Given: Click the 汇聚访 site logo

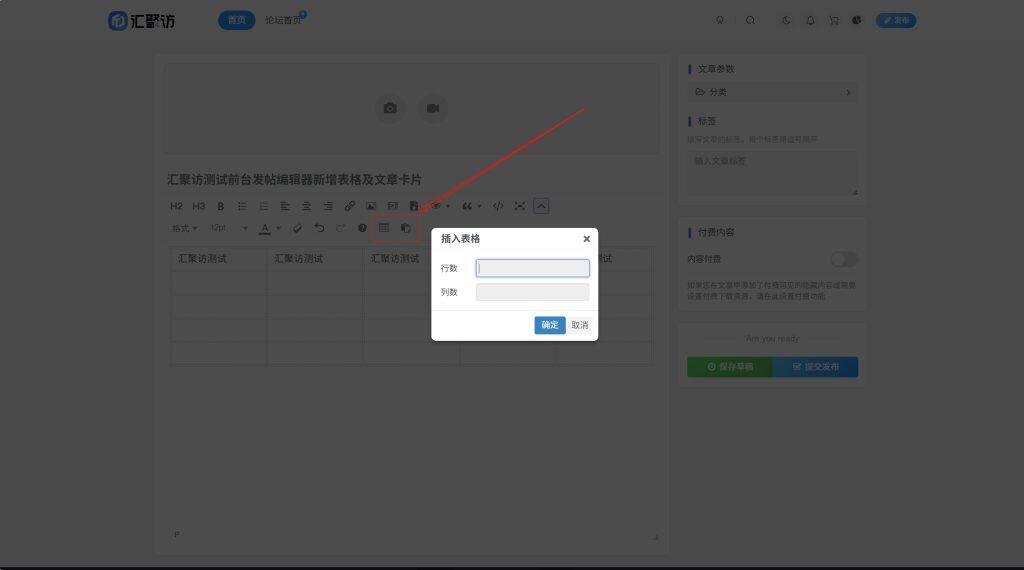Looking at the screenshot, I should coord(142,21).
